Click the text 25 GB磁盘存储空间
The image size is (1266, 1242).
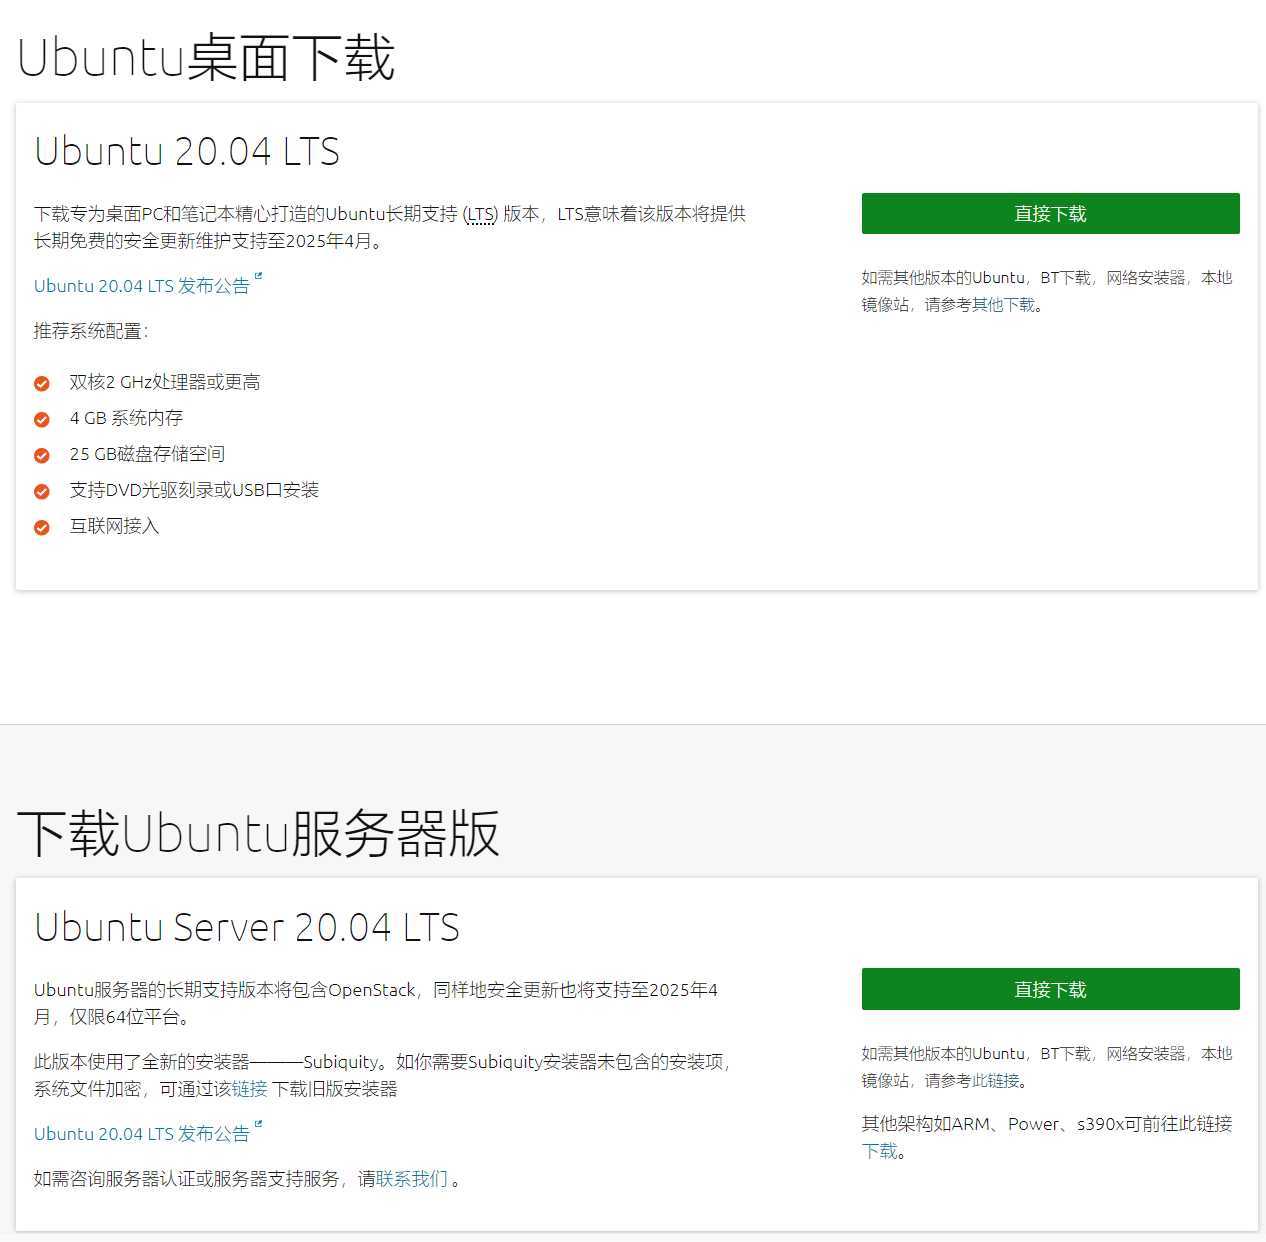pos(147,454)
